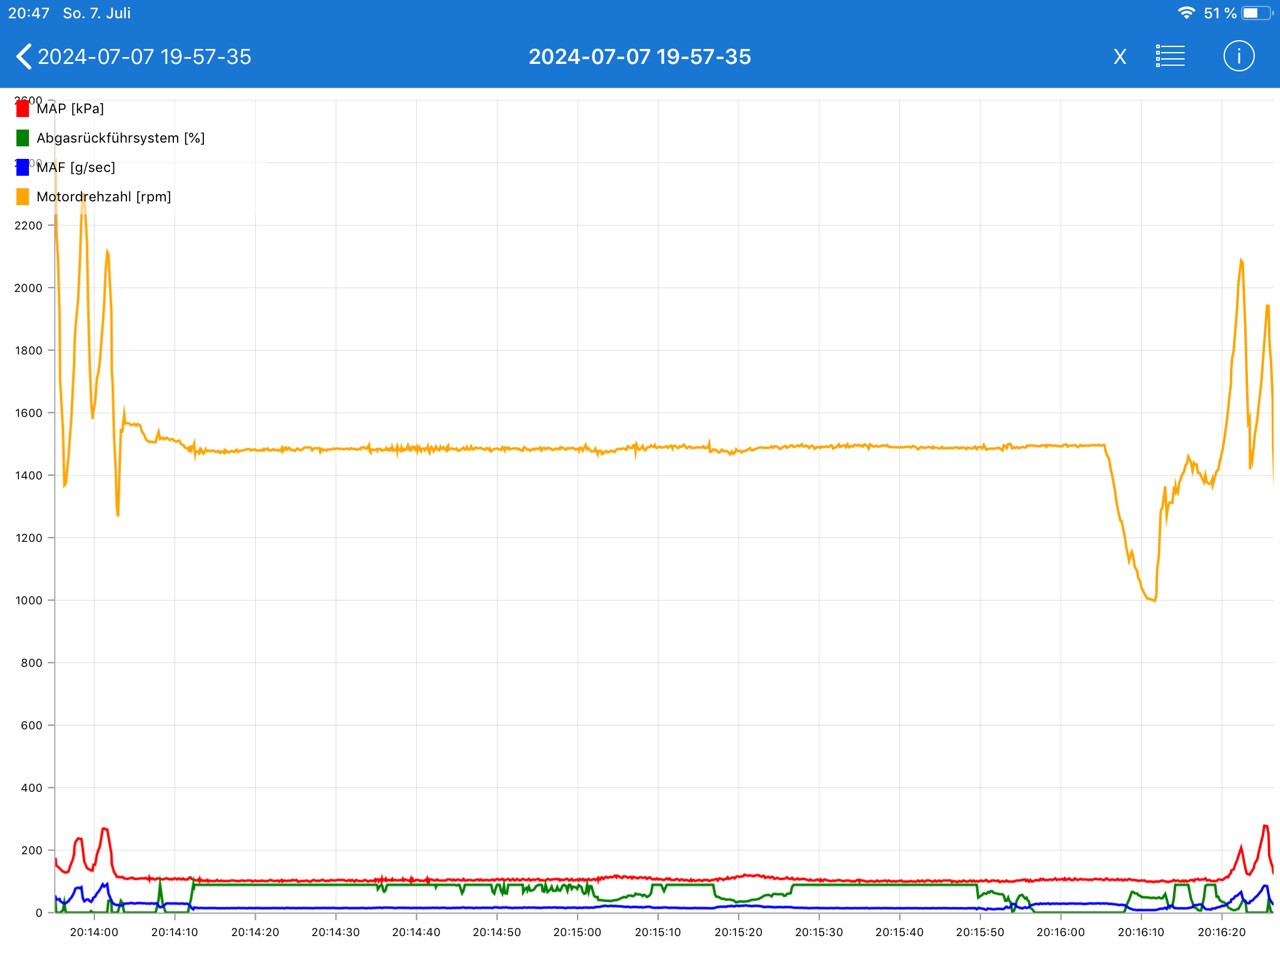The image size is (1280, 960).
Task: Select the Abgasrückführsystem [%] legend label
Action: 121,138
